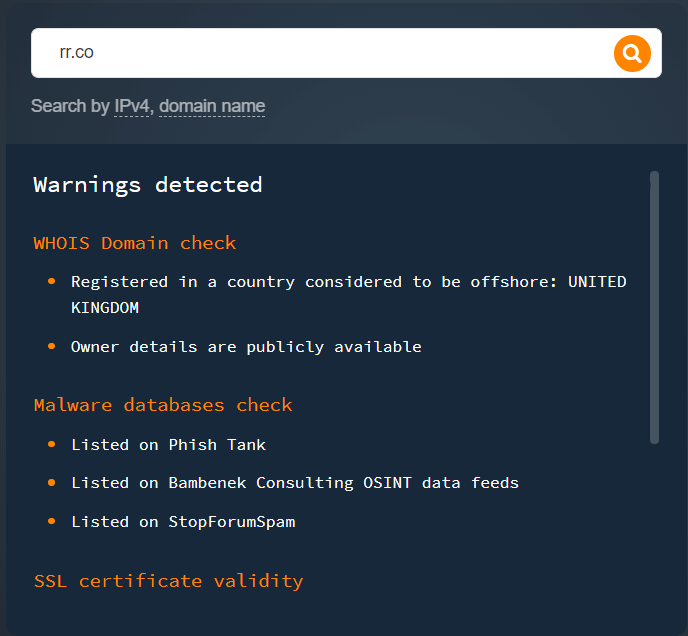Viewport: 688px width, 636px height.
Task: Open the domain name hint link
Action: pos(212,106)
